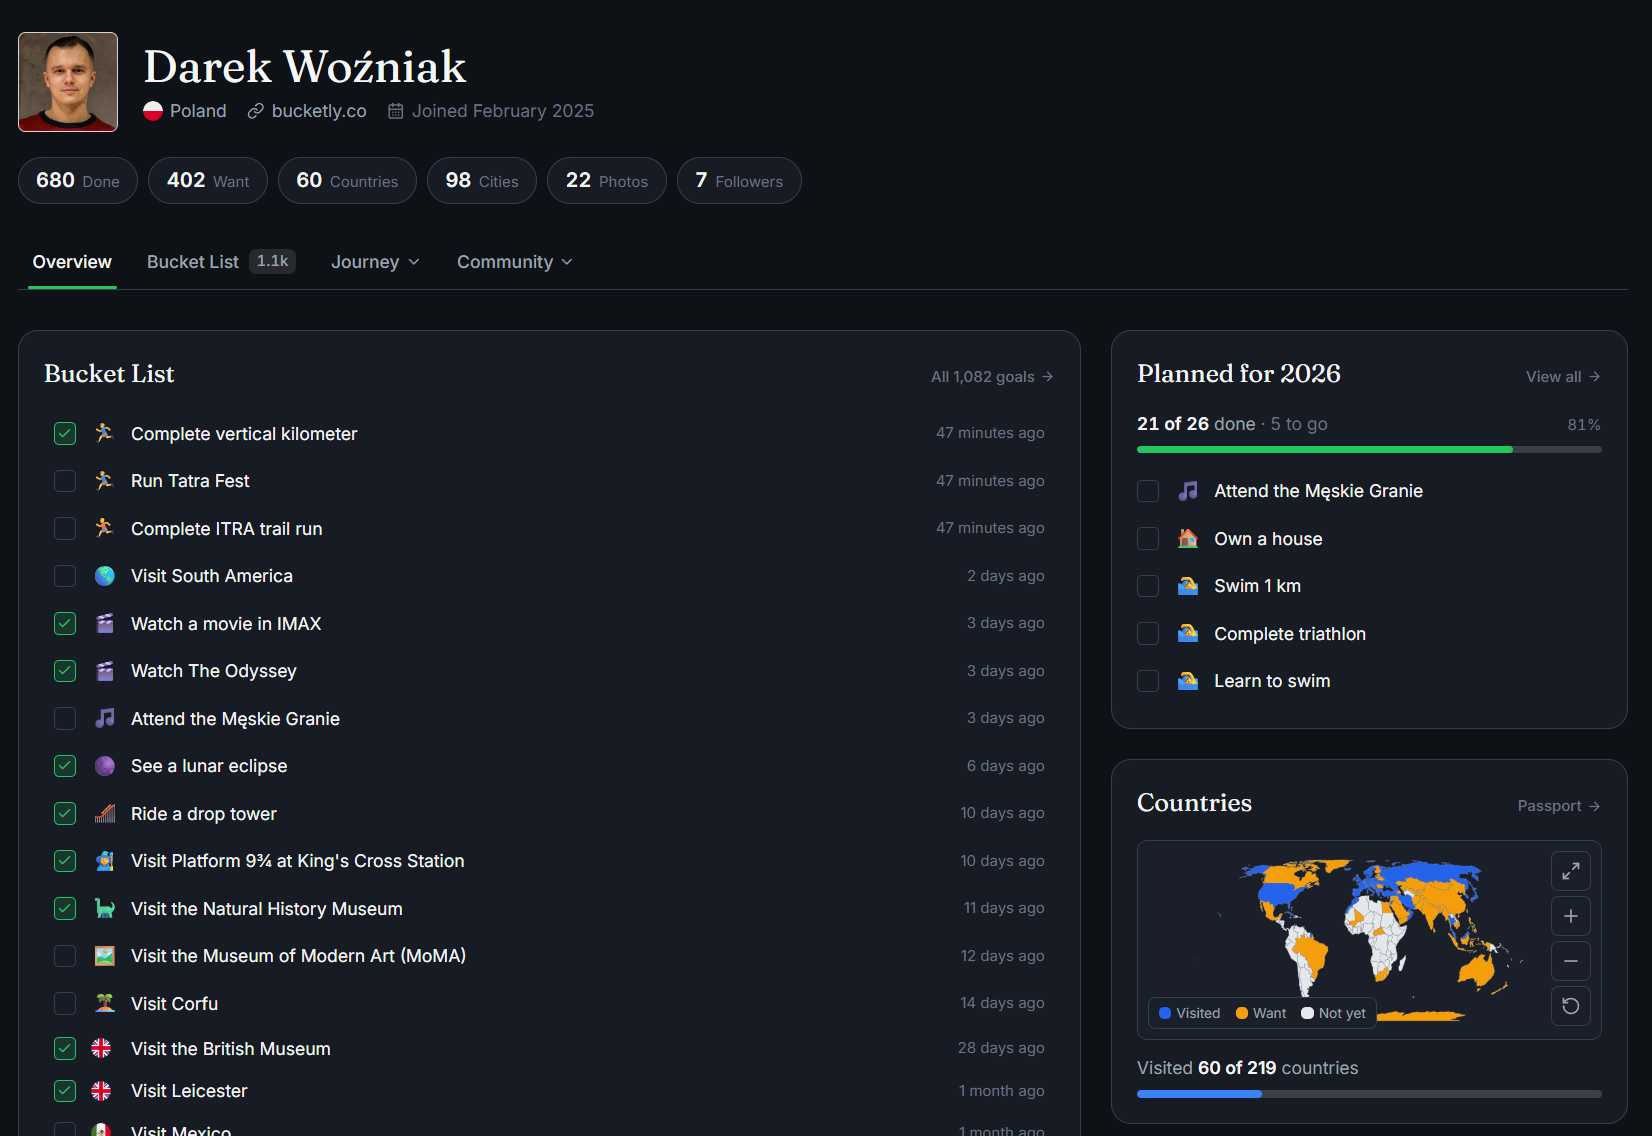Check the Learn to swim checkbox
The width and height of the screenshot is (1652, 1136).
tap(1148, 681)
